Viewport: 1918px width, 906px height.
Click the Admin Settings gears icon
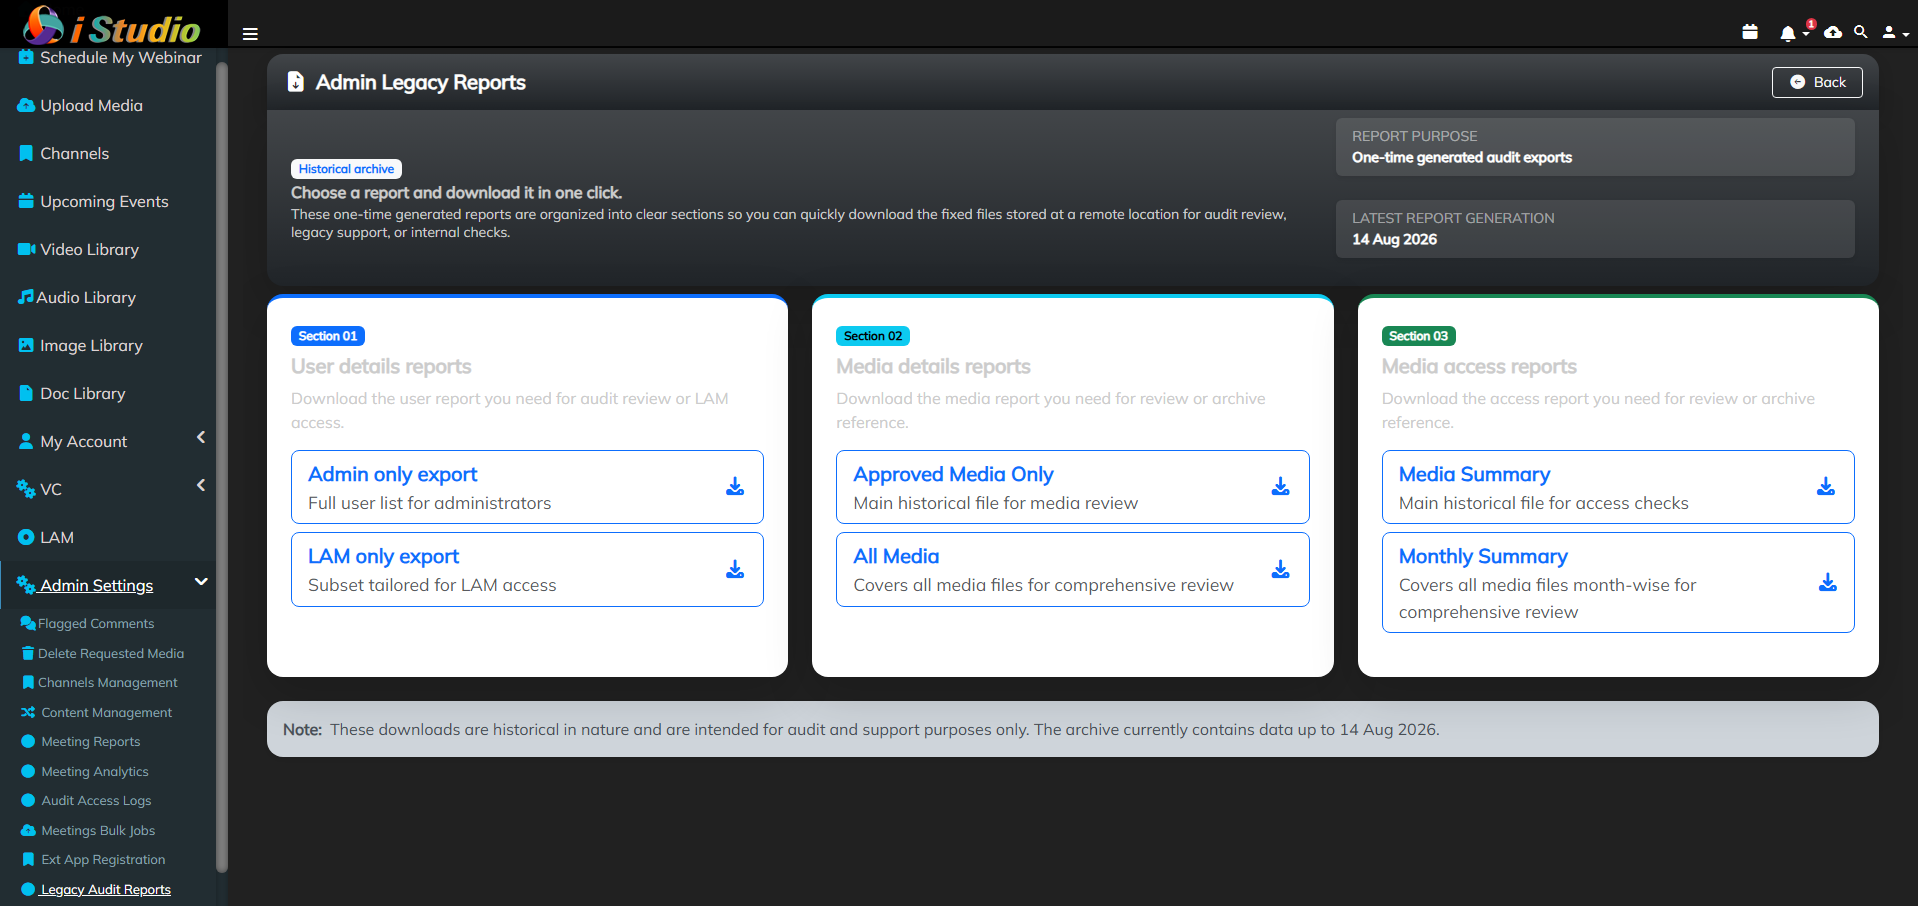tap(26, 585)
